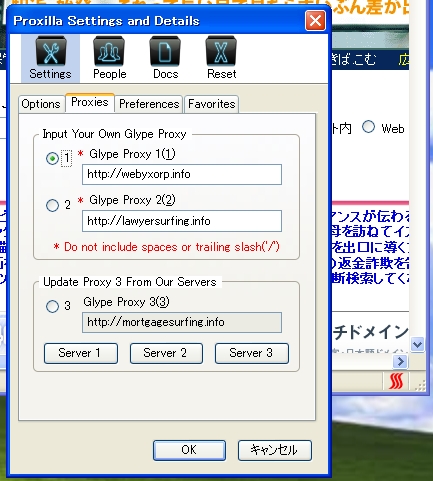The height and width of the screenshot is (481, 433).
Task: Click the 'Update Proxy 3 From Our Servers' label
Action: point(130,282)
